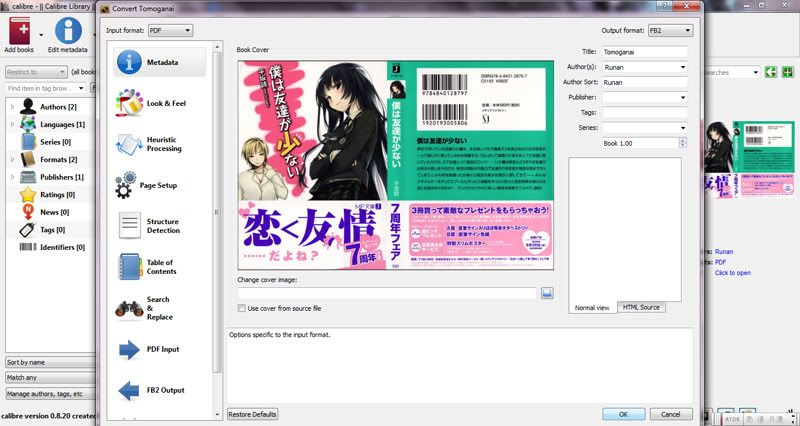Switch to Normal view tab

592,308
